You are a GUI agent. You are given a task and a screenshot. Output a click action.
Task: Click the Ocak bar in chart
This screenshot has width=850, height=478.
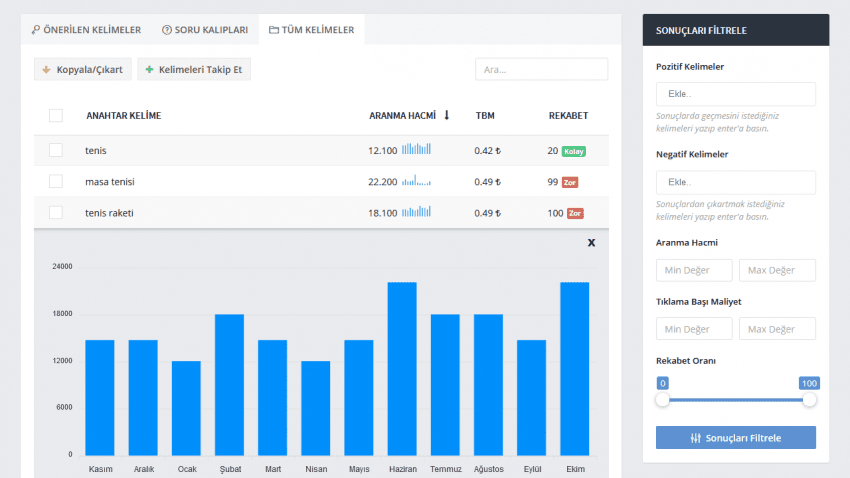pyautogui.click(x=186, y=408)
